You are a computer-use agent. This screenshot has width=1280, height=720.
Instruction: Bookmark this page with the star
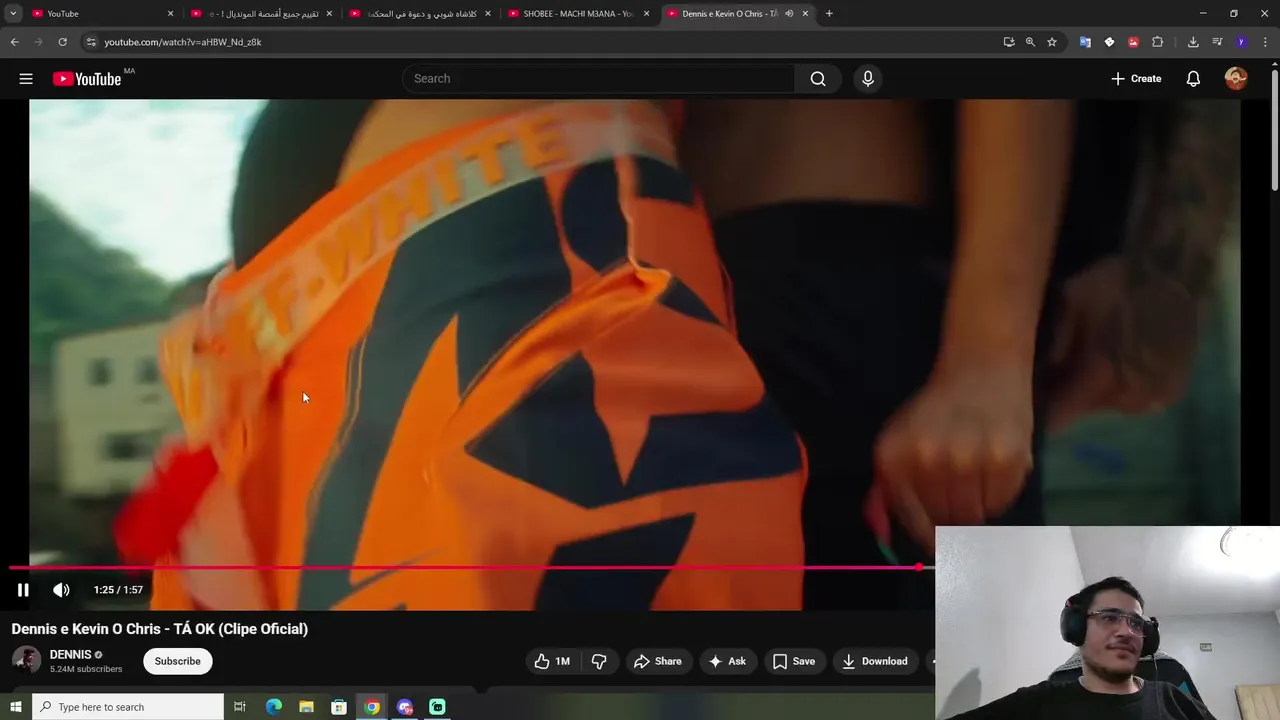[1052, 42]
